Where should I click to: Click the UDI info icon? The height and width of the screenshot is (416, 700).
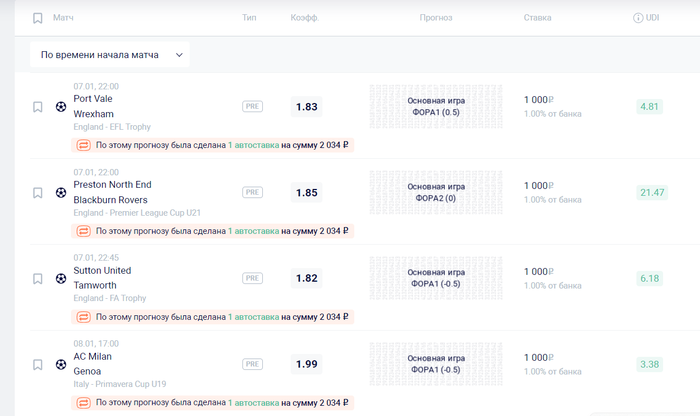pos(638,18)
